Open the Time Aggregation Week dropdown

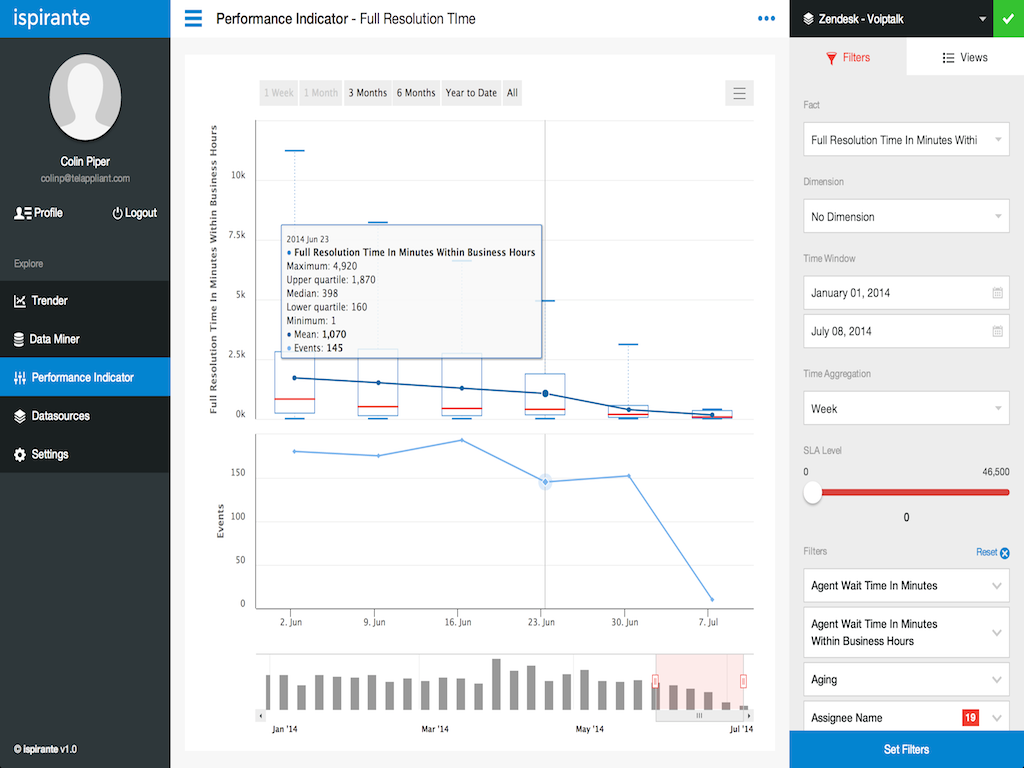tap(906, 408)
